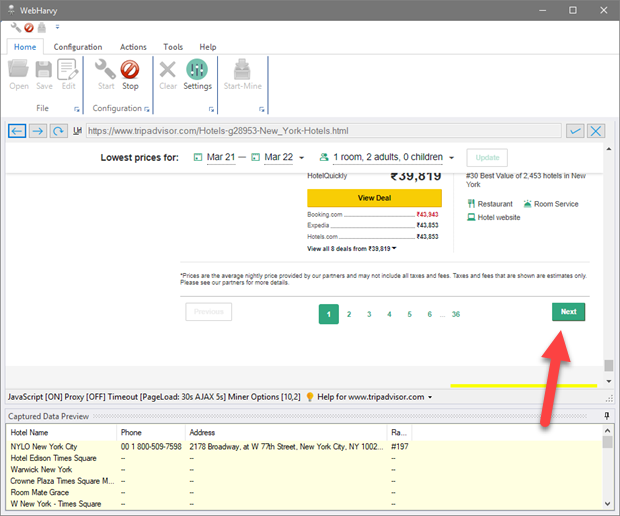Image resolution: width=620 pixels, height=516 pixels.
Task: Click the Hotel website link
Action: (x=498, y=217)
